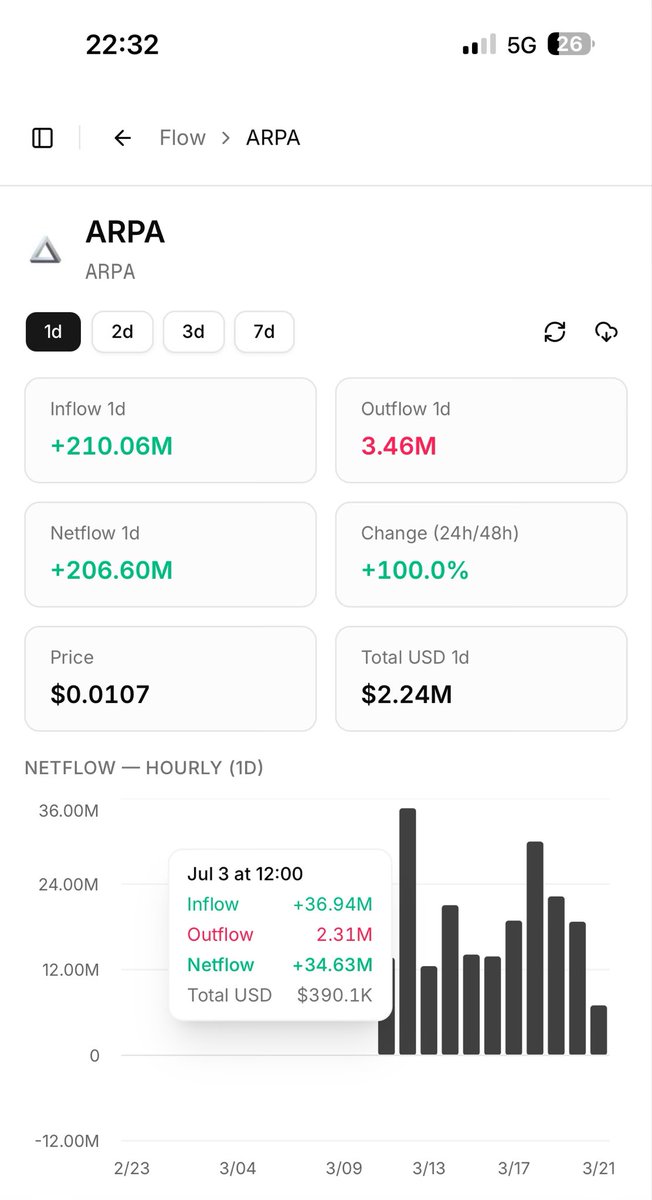Click the +100.0% change value
This screenshot has width=652, height=1200.
(x=415, y=571)
